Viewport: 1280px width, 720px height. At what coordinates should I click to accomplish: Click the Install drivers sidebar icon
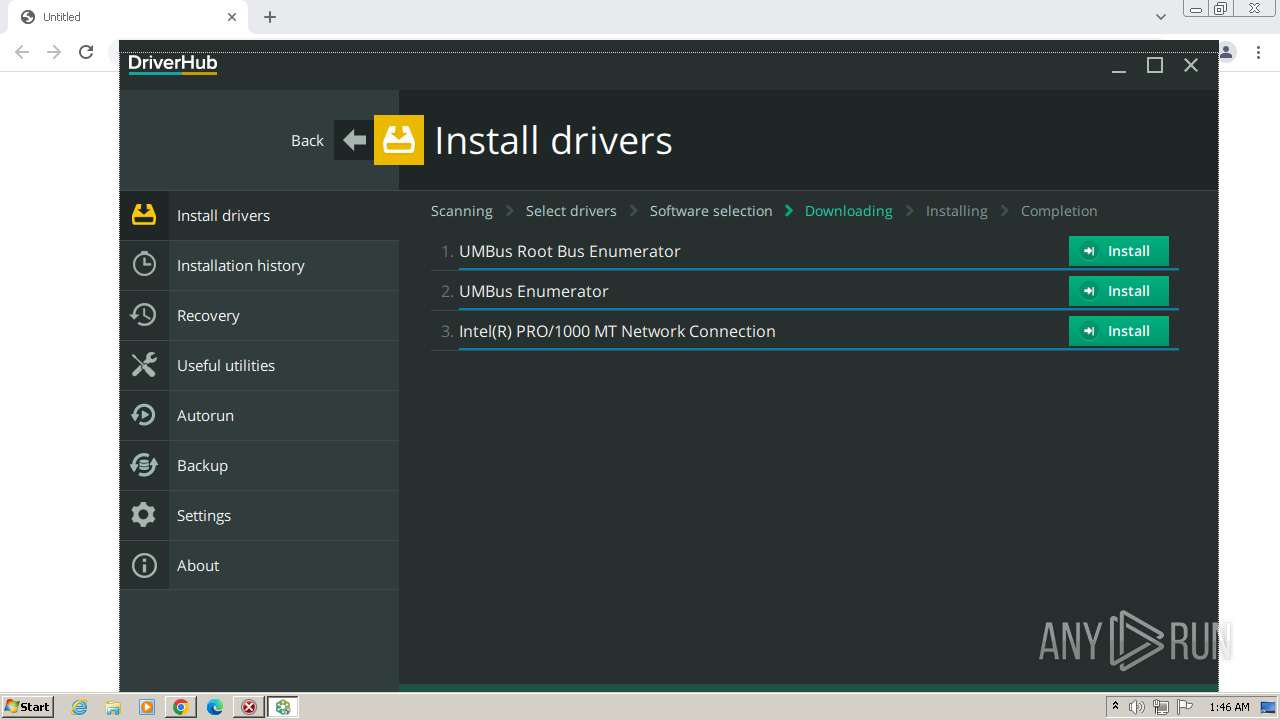(144, 215)
